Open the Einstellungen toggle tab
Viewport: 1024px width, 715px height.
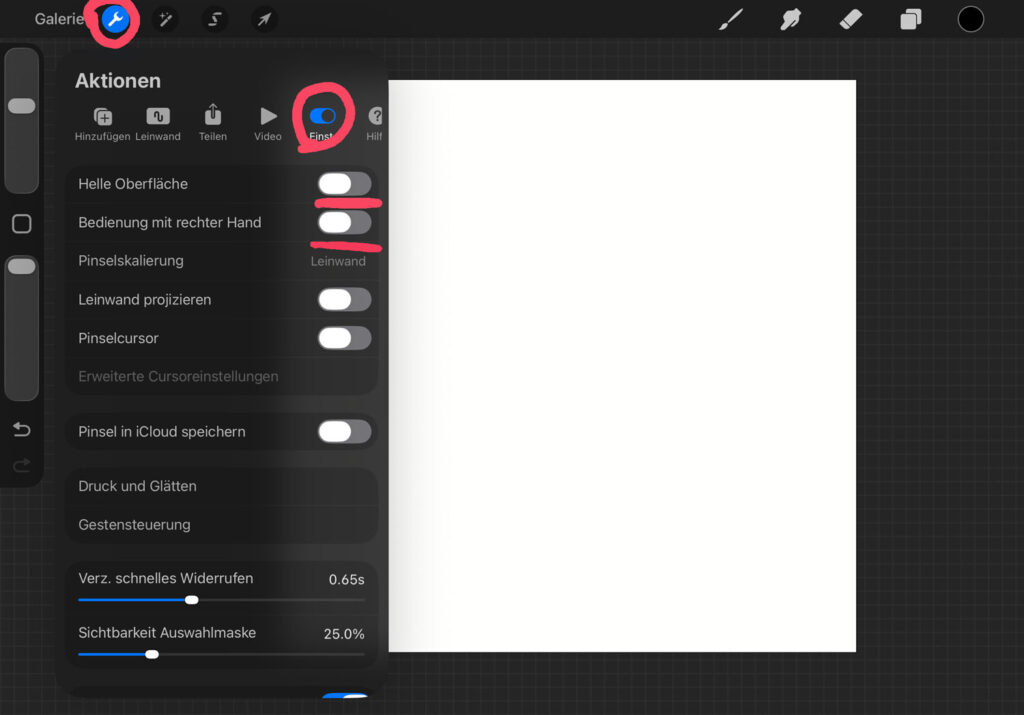pyautogui.click(x=323, y=123)
